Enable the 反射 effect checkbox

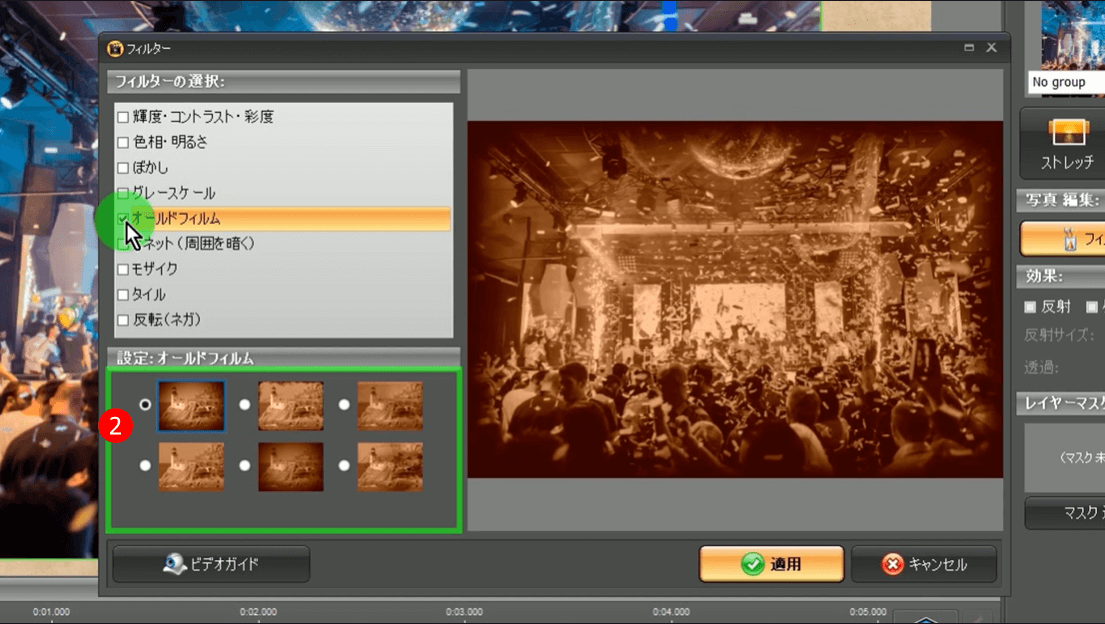[1030, 307]
